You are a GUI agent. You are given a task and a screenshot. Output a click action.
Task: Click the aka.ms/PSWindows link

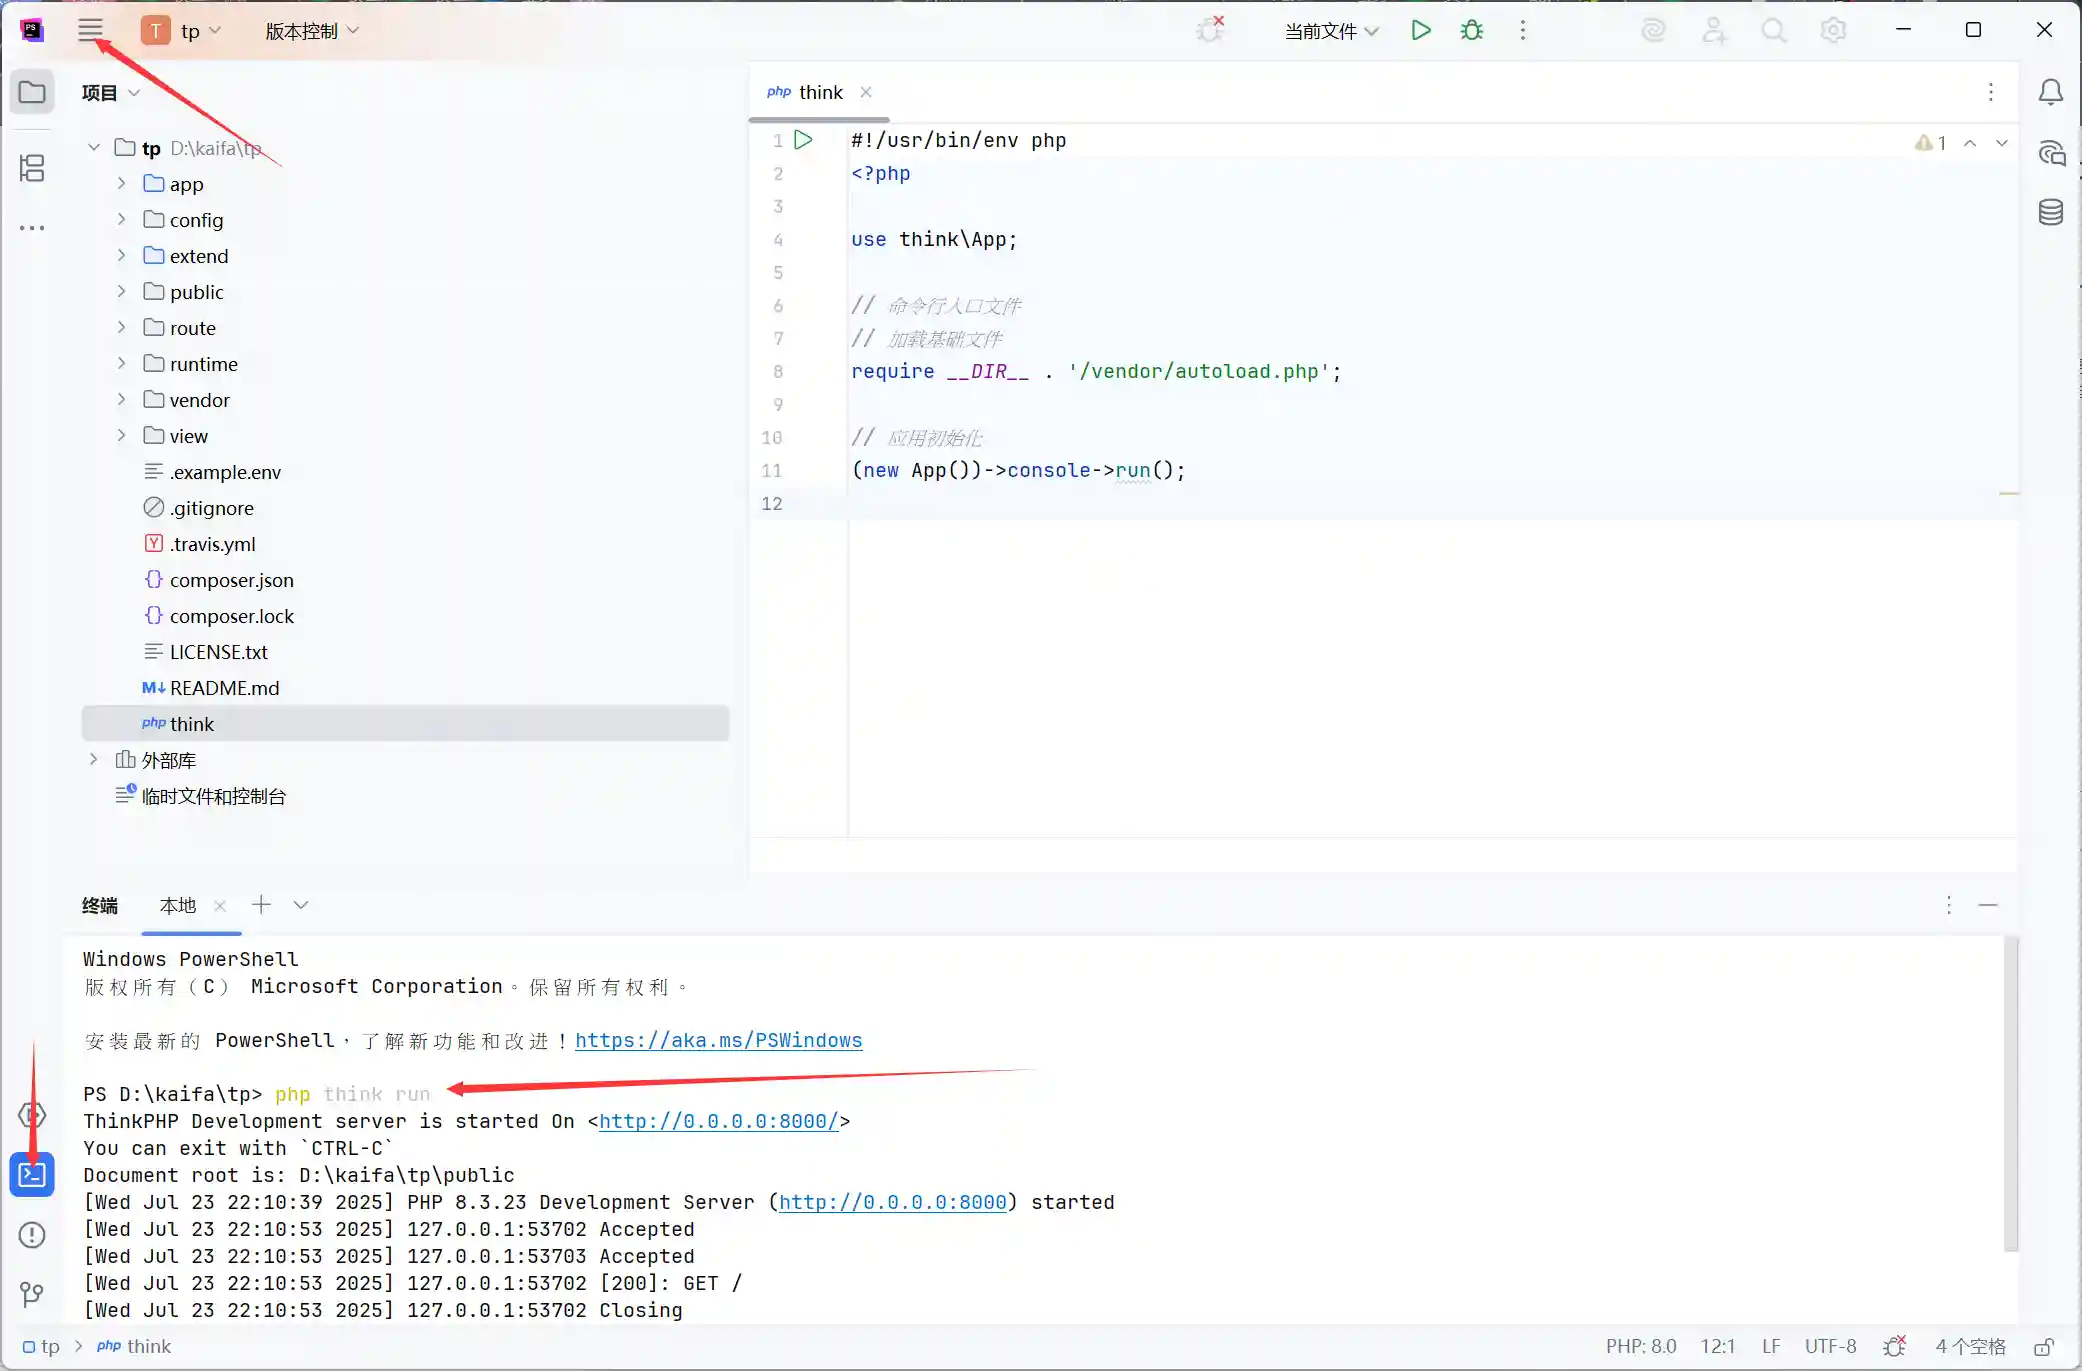coord(718,1040)
